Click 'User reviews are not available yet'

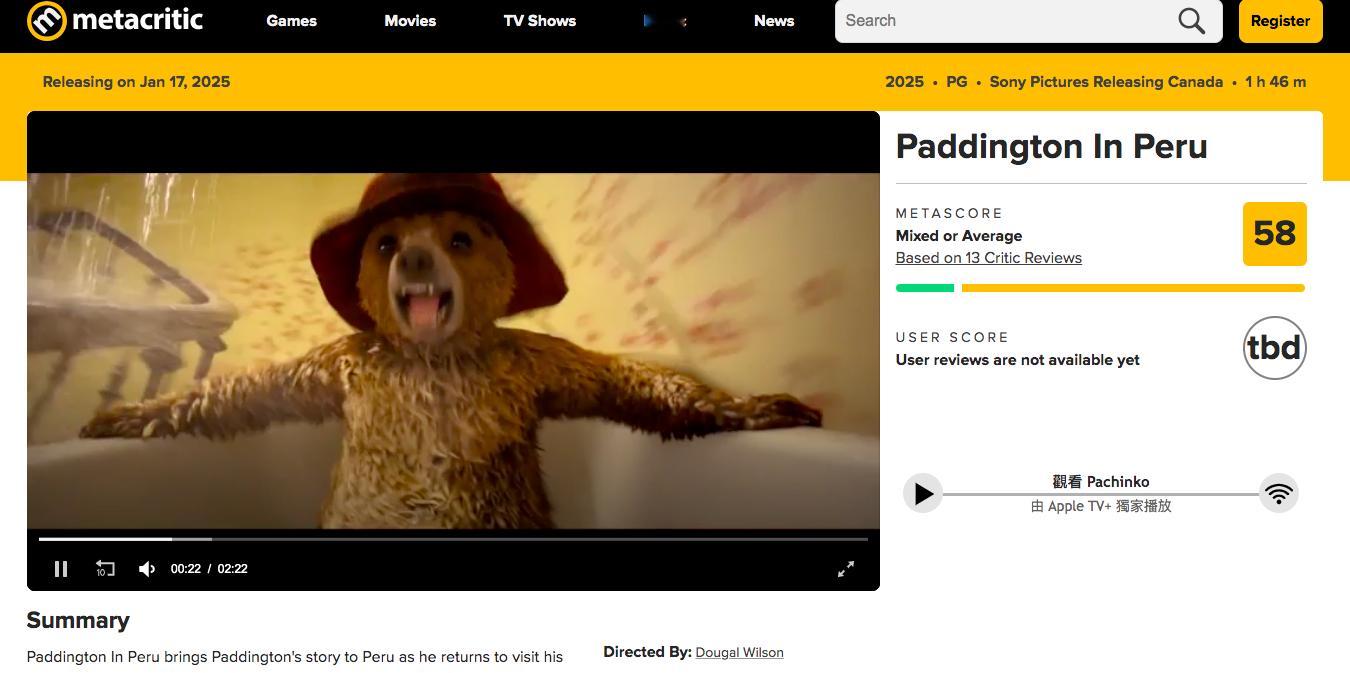pos(1018,360)
